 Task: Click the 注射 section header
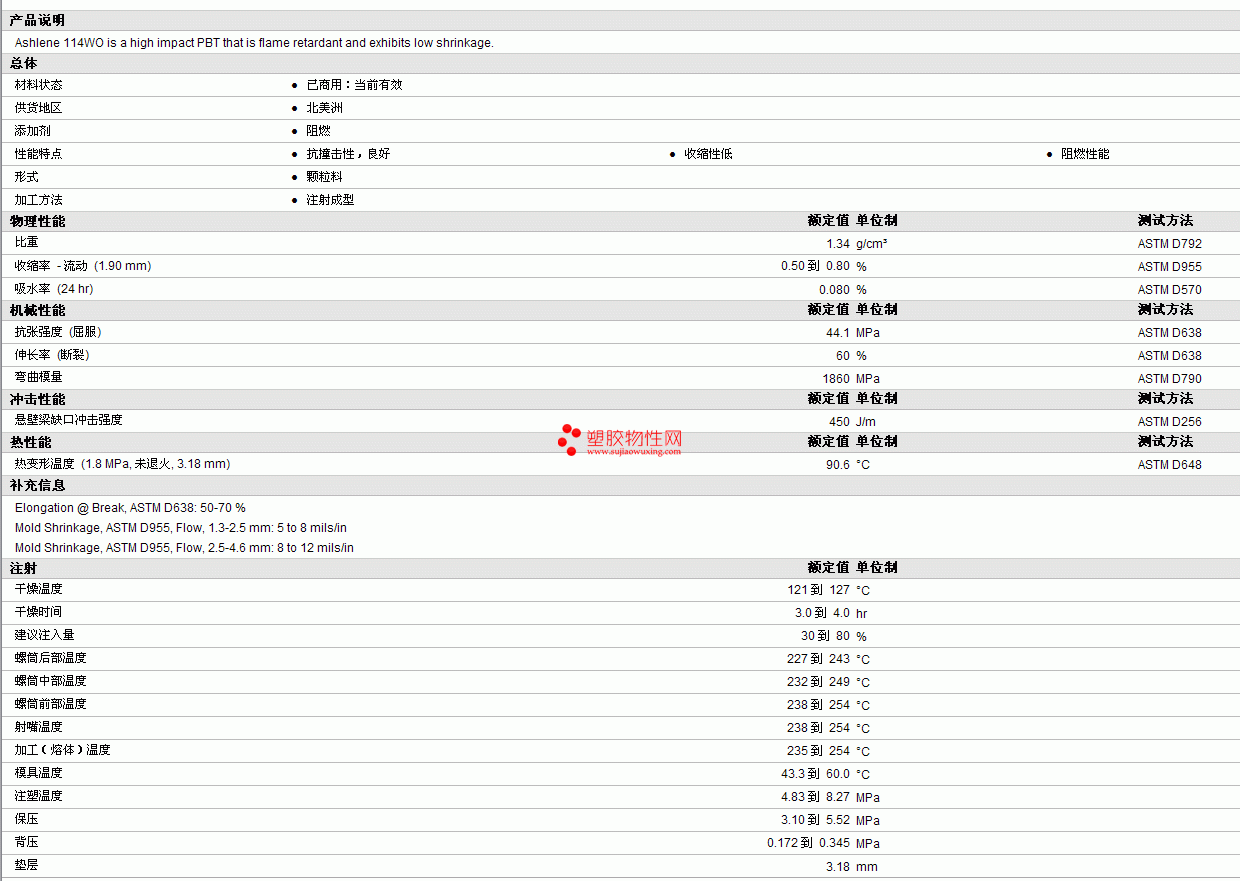click(24, 568)
